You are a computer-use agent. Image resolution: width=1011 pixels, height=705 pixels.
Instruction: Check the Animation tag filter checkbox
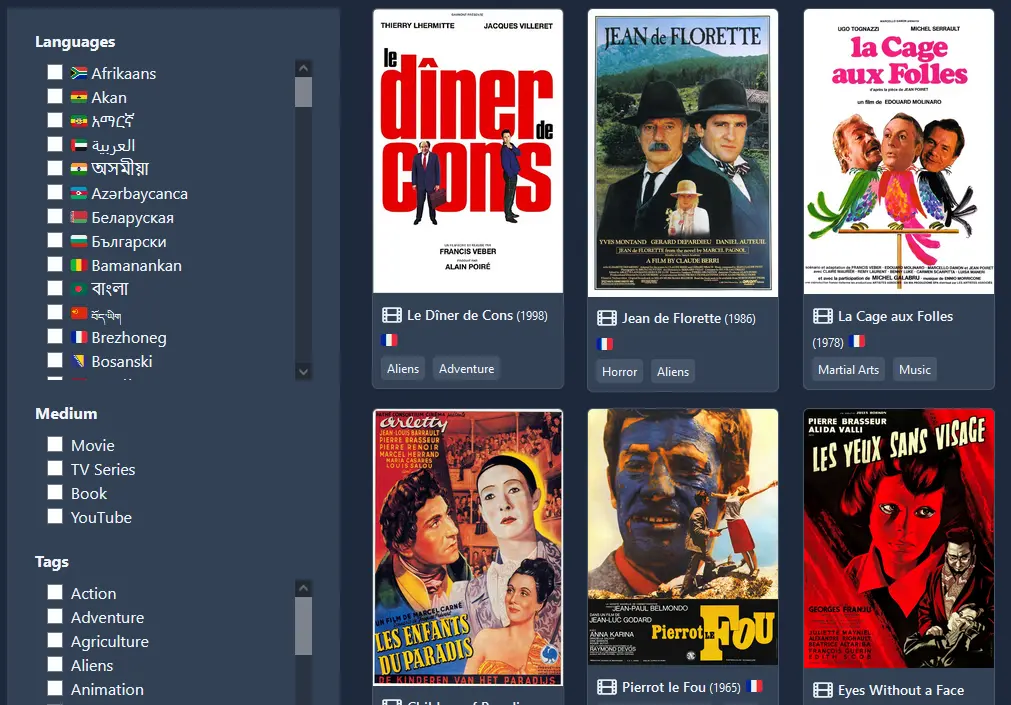tap(55, 688)
